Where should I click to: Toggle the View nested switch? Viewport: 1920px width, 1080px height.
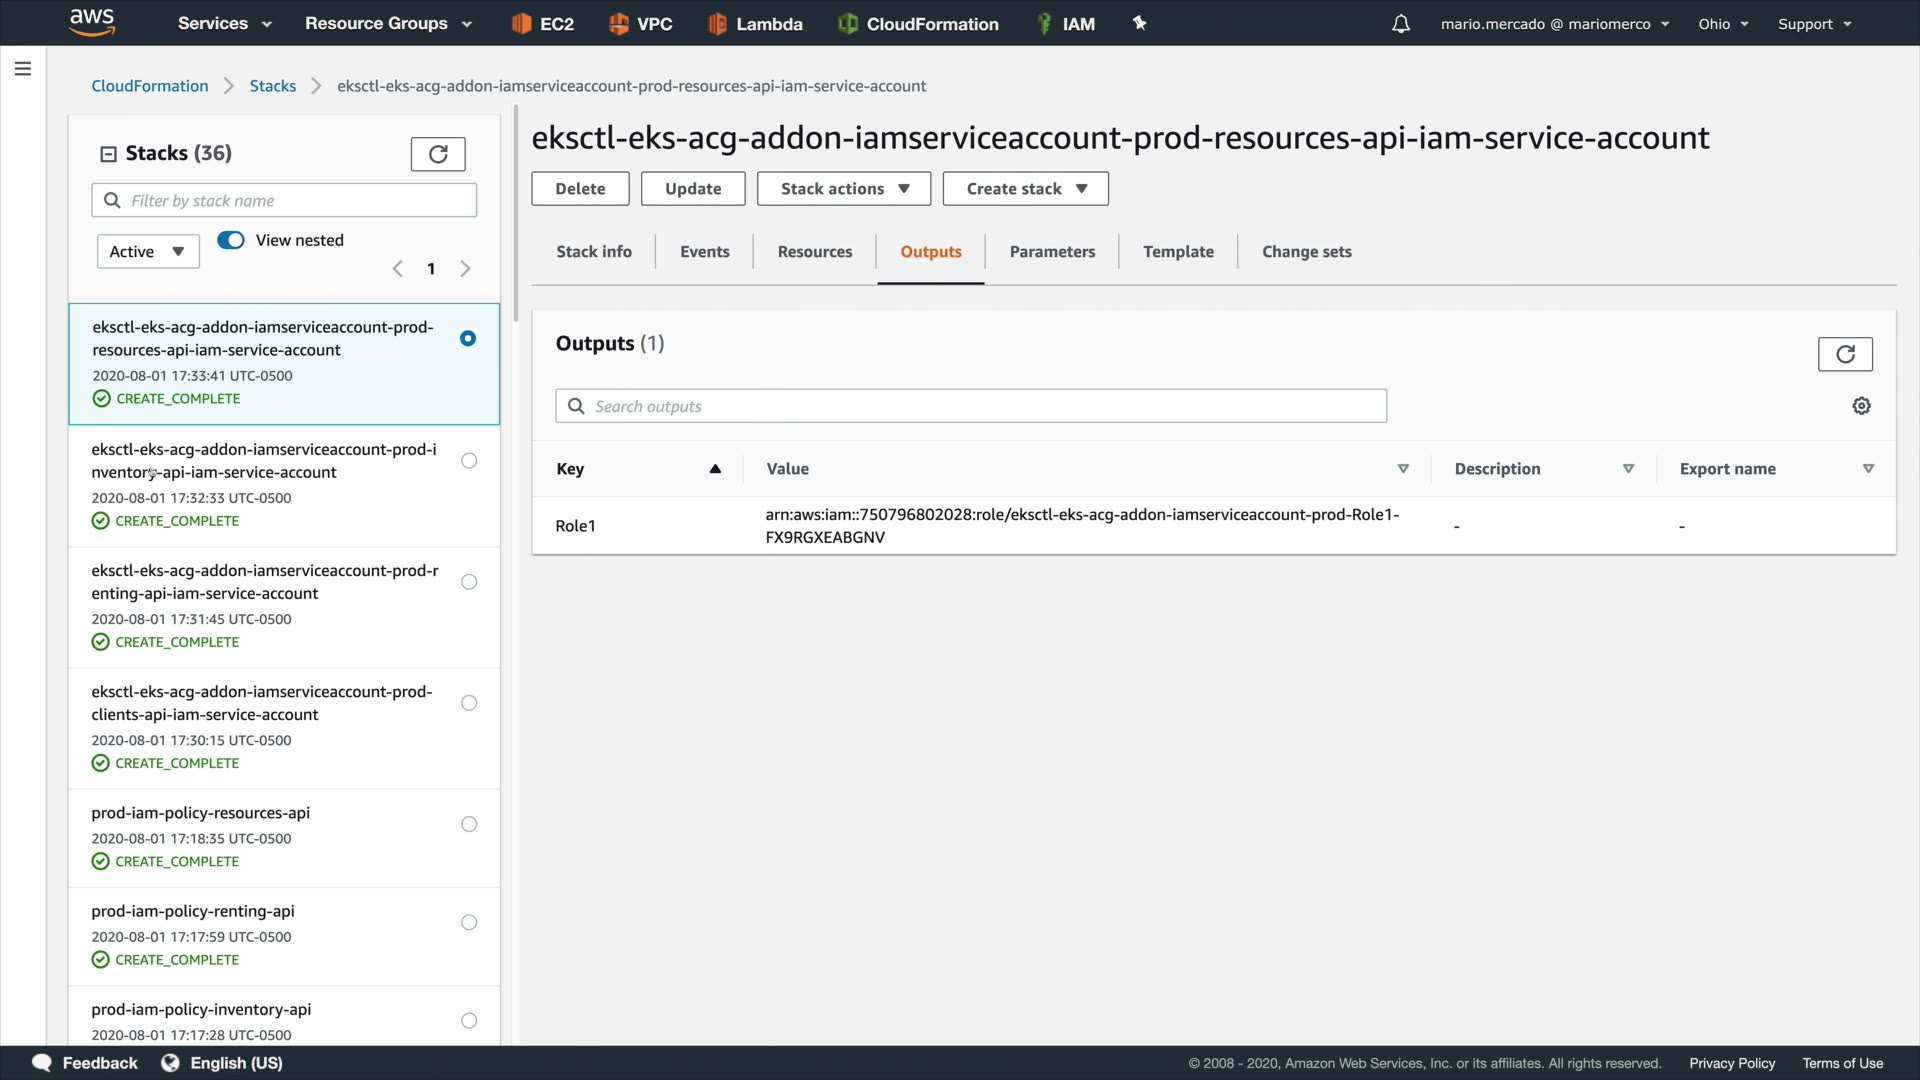(231, 240)
